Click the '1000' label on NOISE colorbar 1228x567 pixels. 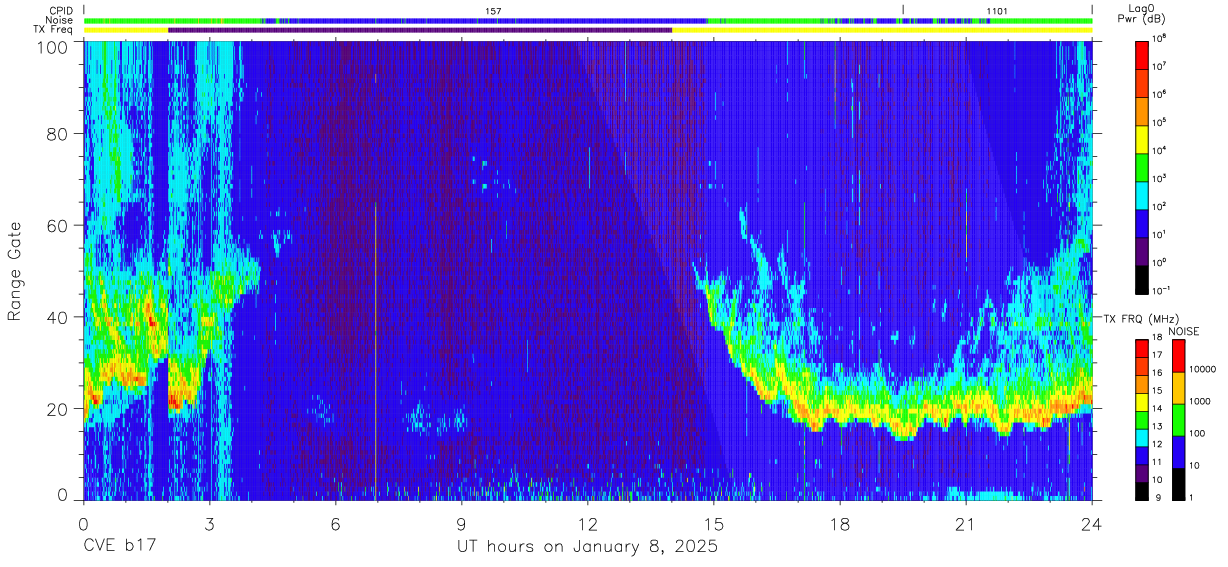click(x=1202, y=401)
